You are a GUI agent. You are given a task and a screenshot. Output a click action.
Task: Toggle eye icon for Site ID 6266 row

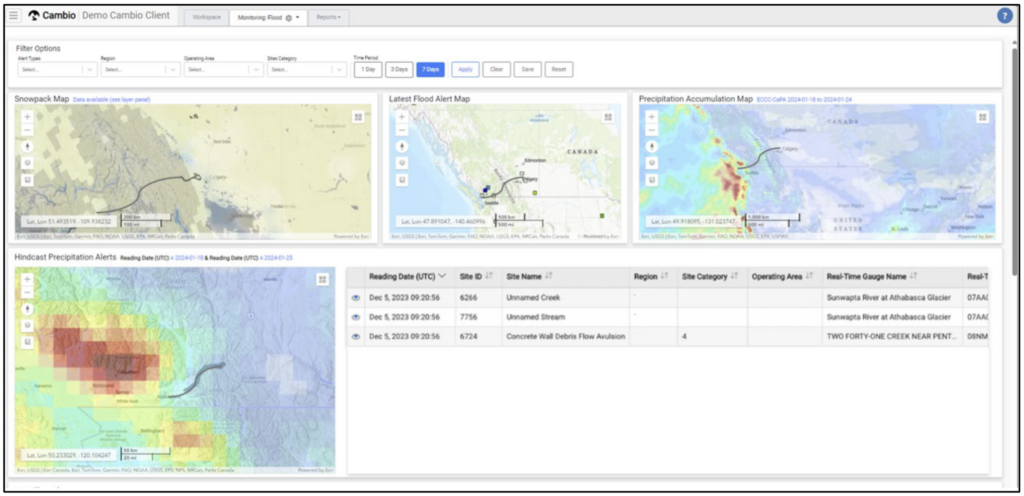(x=356, y=297)
